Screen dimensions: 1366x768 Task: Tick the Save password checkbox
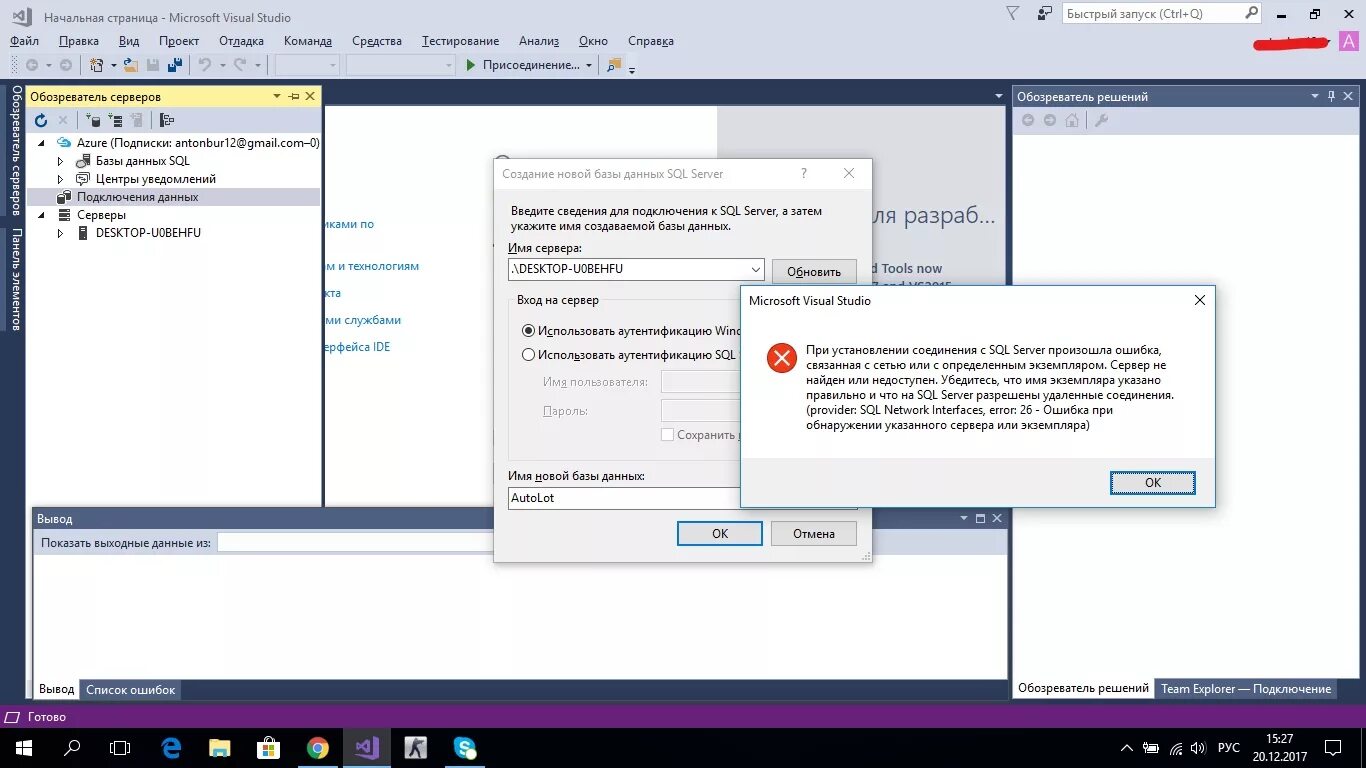(x=667, y=435)
